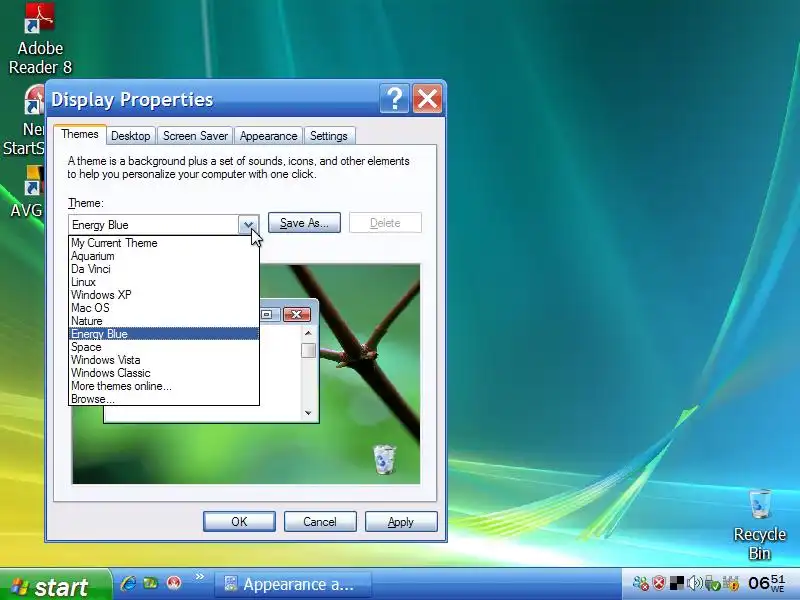Switch to the Appearance tab
Image resolution: width=800 pixels, height=600 pixels.
(268, 136)
